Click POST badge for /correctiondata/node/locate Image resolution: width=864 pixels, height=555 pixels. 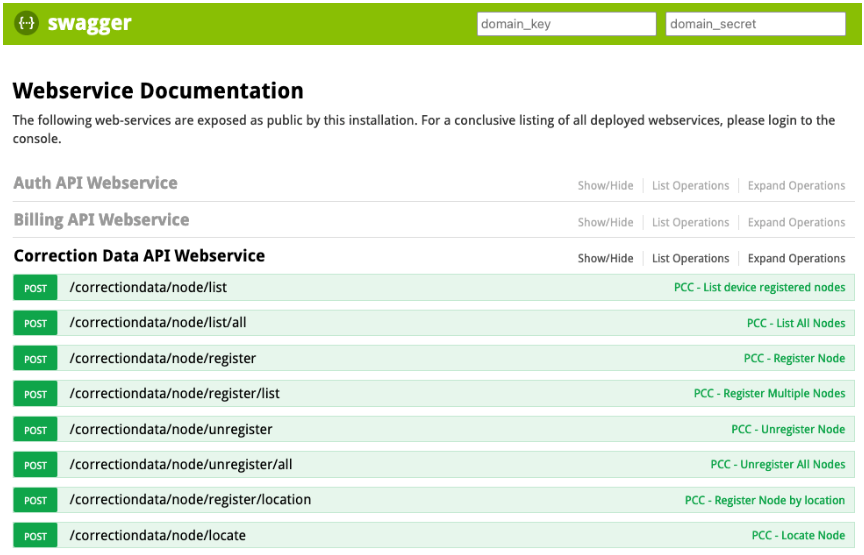click(x=35, y=536)
